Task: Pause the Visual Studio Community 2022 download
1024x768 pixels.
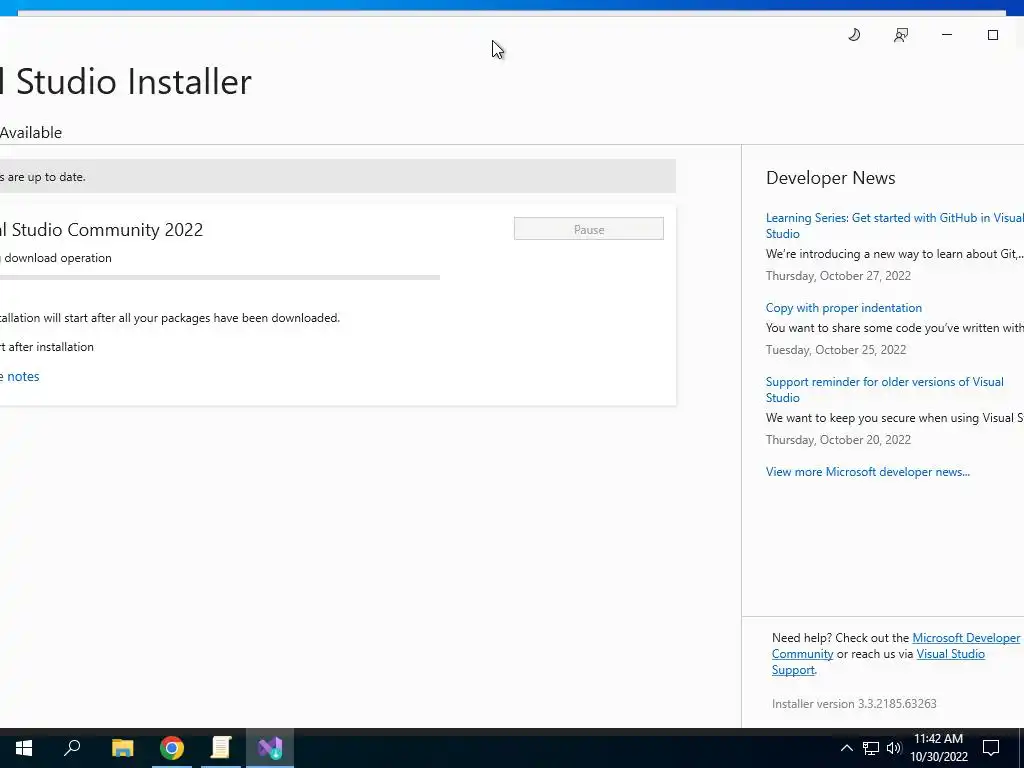Action: (588, 229)
